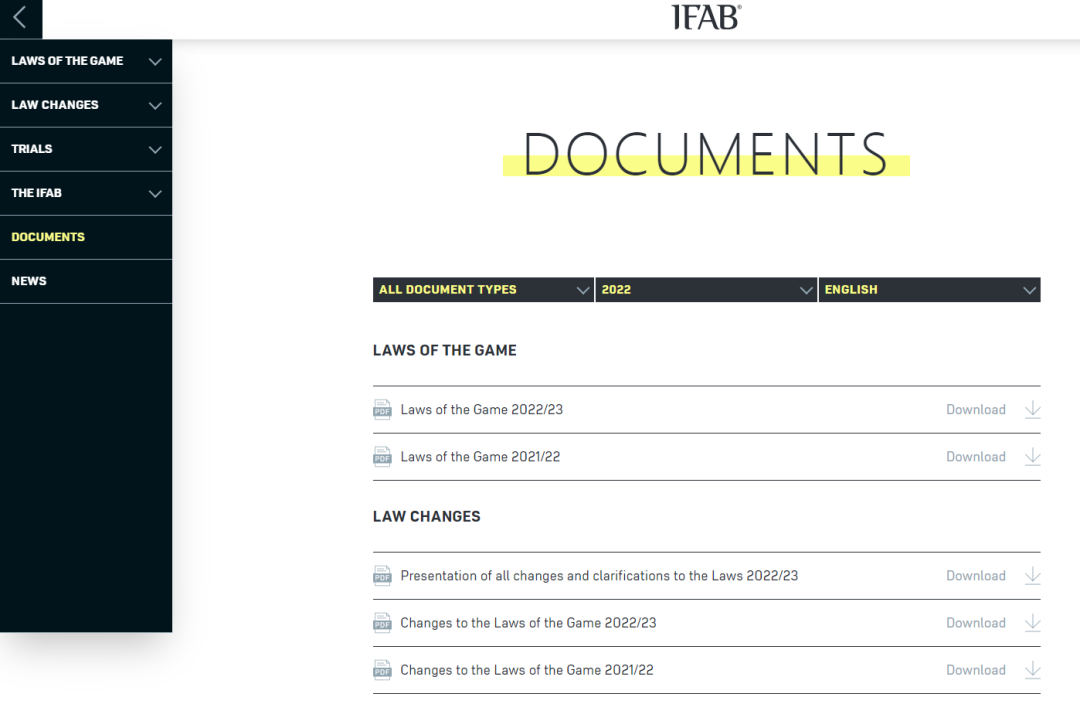
Task: Click download arrow for Changes to Laws 2022/23
Action: point(1032,623)
